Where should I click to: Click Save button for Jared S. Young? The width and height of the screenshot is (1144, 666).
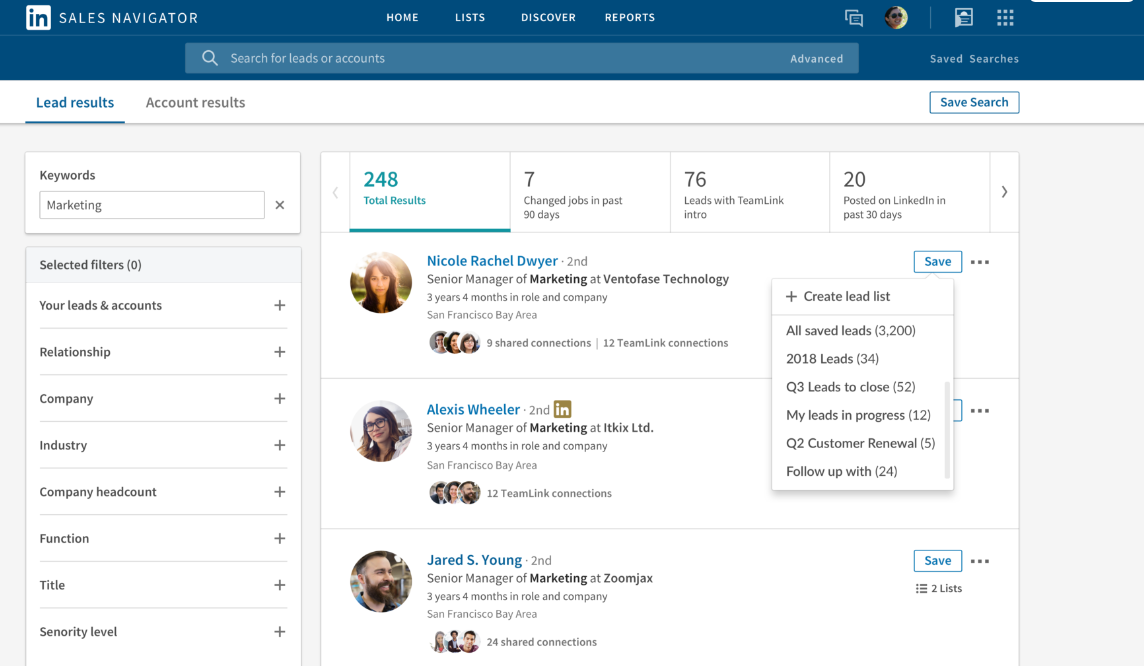click(938, 561)
